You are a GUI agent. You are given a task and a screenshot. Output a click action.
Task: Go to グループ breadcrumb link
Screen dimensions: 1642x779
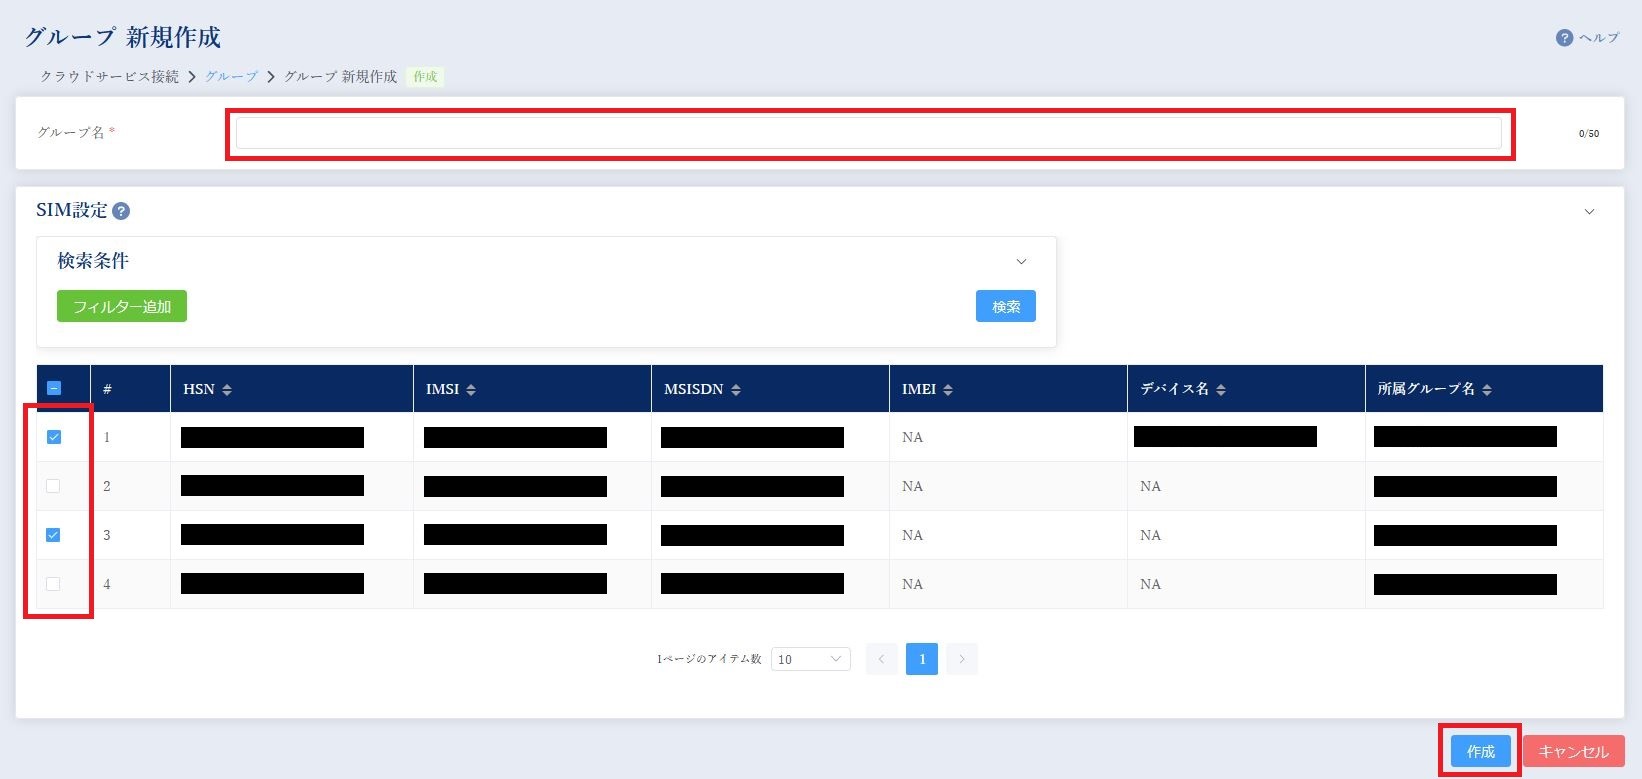click(231, 77)
